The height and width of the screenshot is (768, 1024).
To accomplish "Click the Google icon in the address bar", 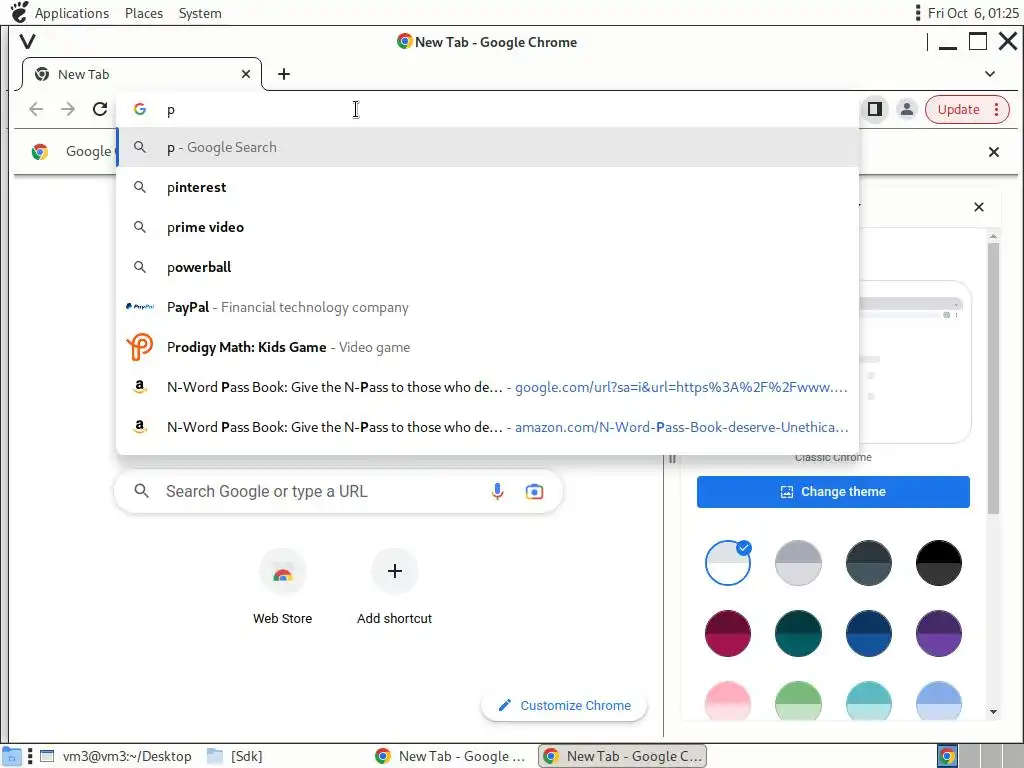I will click(x=140, y=109).
